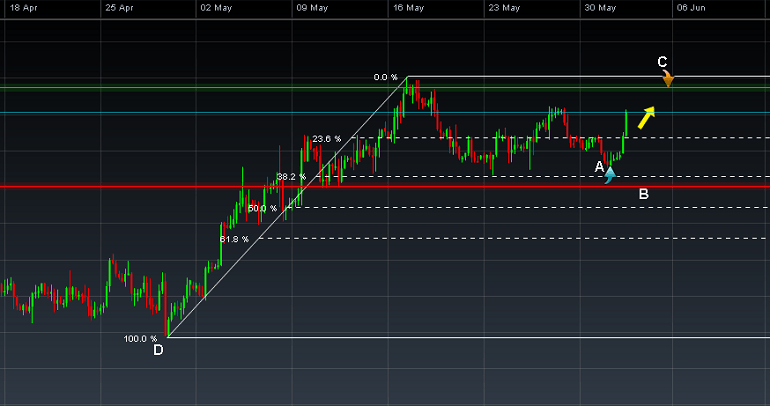Image resolution: width=770 pixels, height=406 pixels.
Task: Click the "23.6 %" Fibonacci label
Action: tap(327, 139)
